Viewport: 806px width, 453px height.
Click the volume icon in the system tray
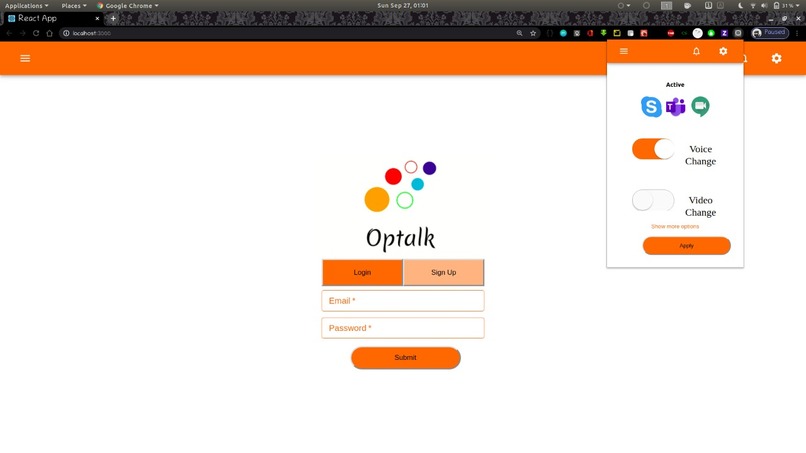764,6
